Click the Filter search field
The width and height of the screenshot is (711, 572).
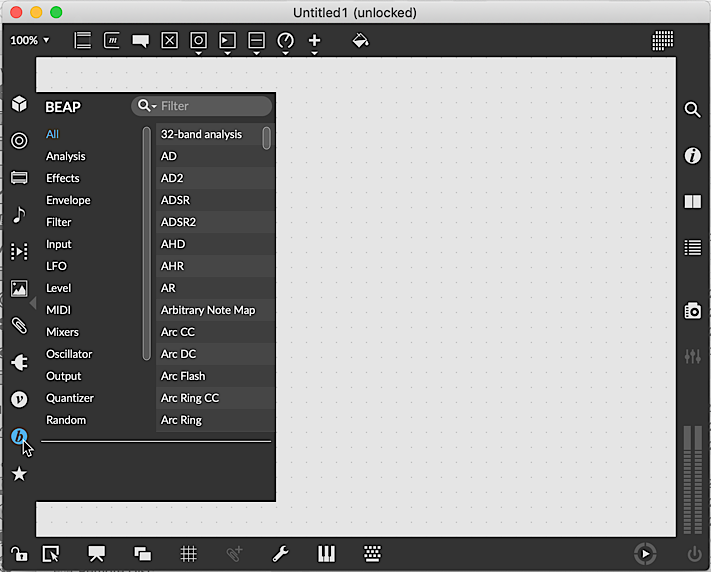tap(201, 106)
